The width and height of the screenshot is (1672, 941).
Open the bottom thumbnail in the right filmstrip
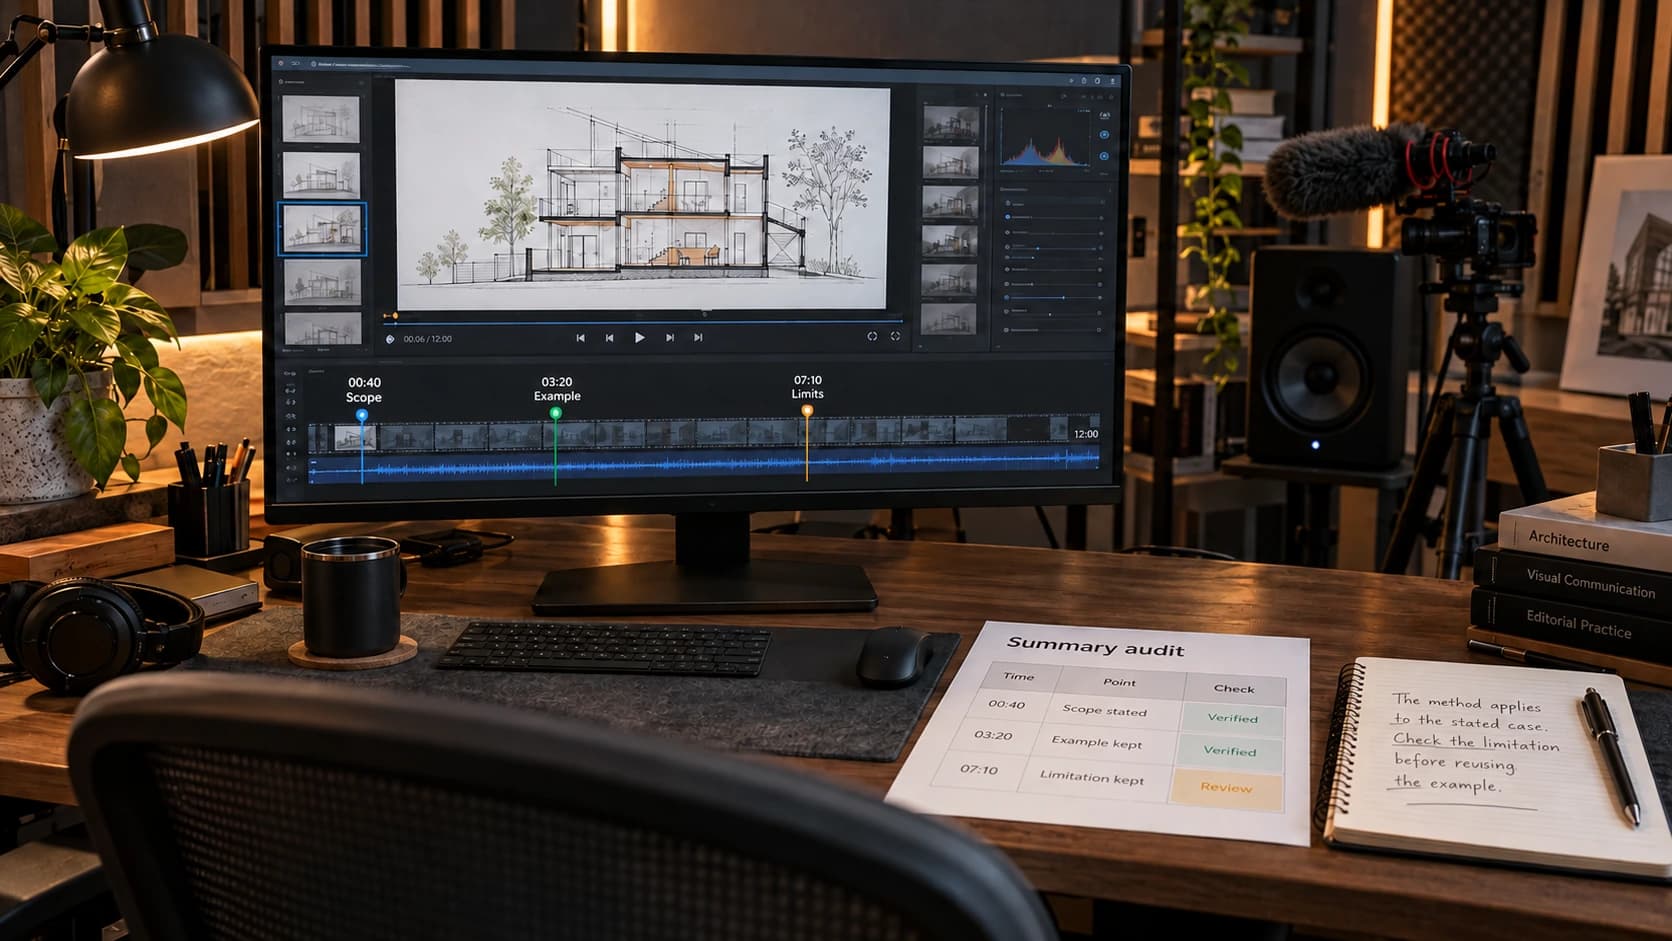pyautogui.click(x=949, y=318)
